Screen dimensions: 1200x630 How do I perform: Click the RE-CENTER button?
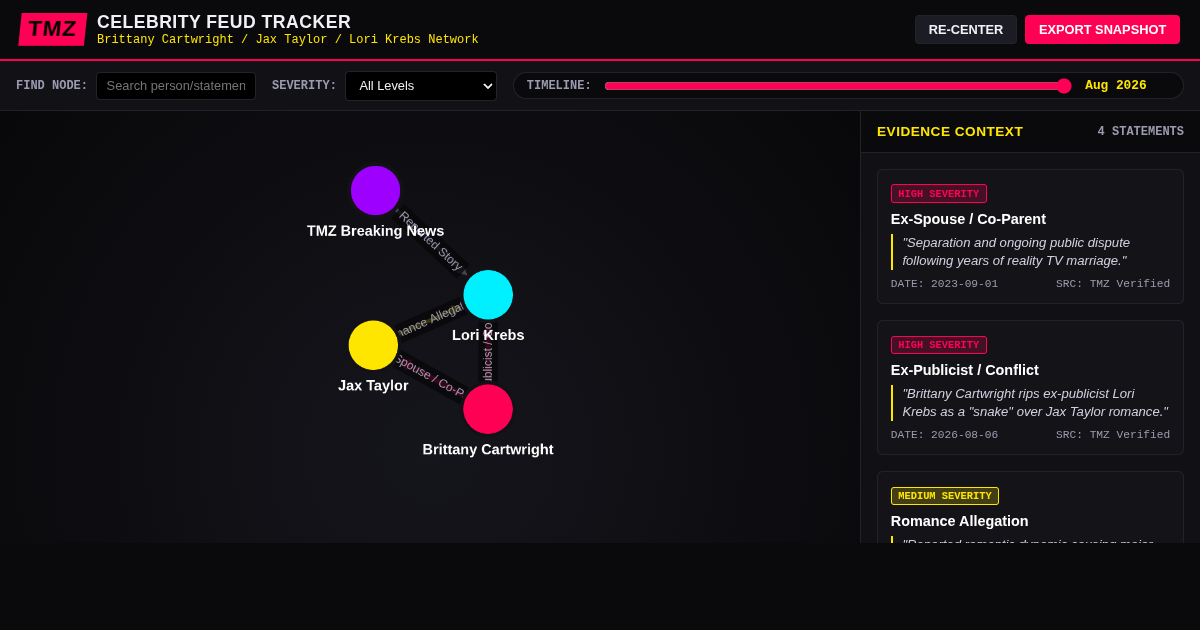(x=966, y=30)
